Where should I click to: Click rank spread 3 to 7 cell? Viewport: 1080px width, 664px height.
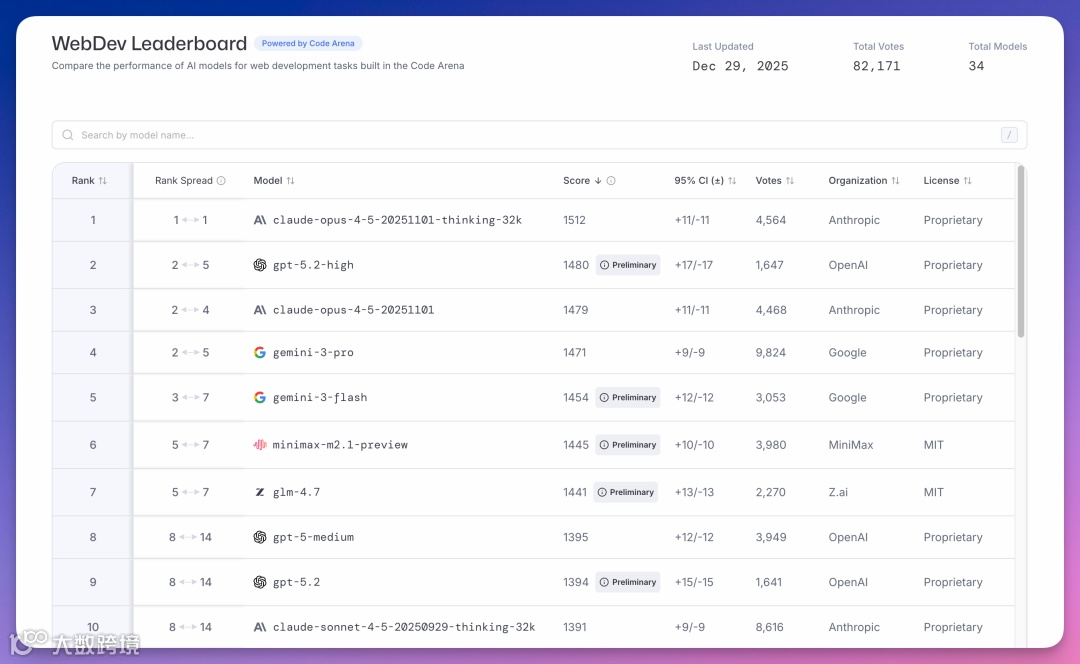coord(190,397)
